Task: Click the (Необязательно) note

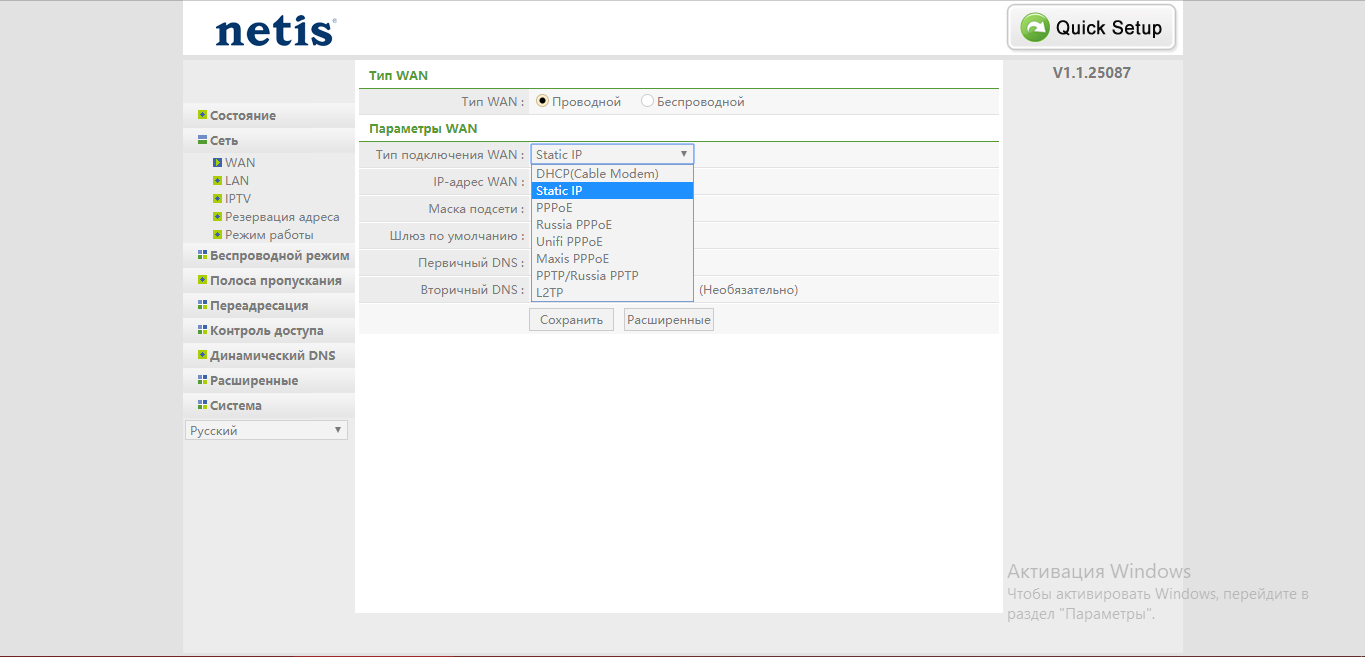Action: (x=748, y=289)
